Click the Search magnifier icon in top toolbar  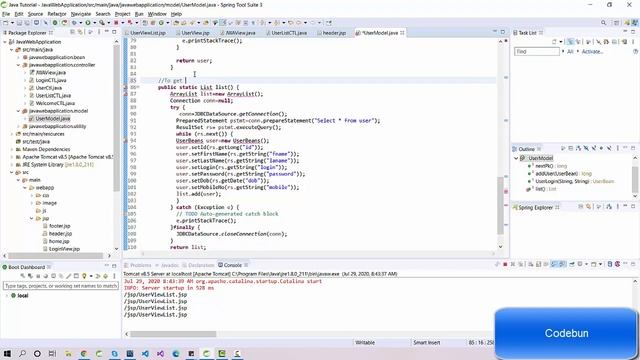tap(603, 23)
